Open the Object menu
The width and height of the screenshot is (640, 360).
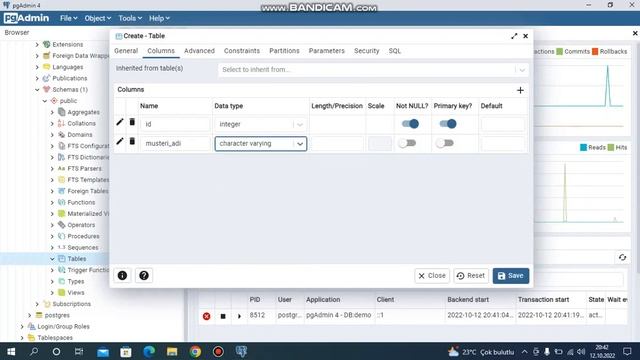[98, 18]
